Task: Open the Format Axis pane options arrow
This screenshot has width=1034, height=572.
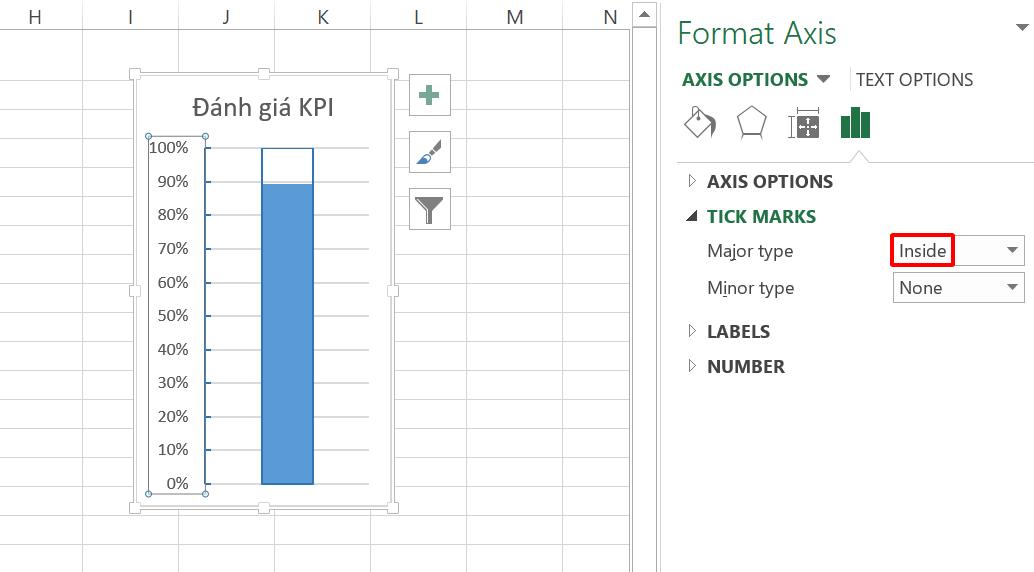Action: pos(1021,28)
